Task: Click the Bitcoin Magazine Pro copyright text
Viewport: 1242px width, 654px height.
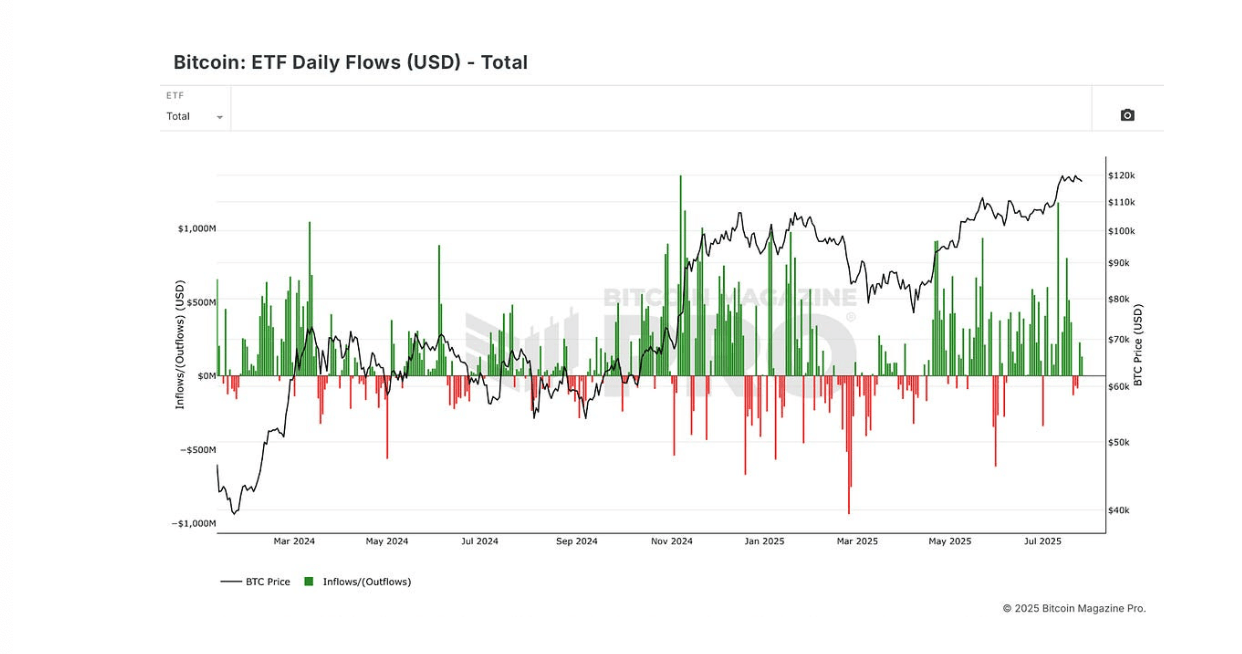Action: coord(1074,608)
